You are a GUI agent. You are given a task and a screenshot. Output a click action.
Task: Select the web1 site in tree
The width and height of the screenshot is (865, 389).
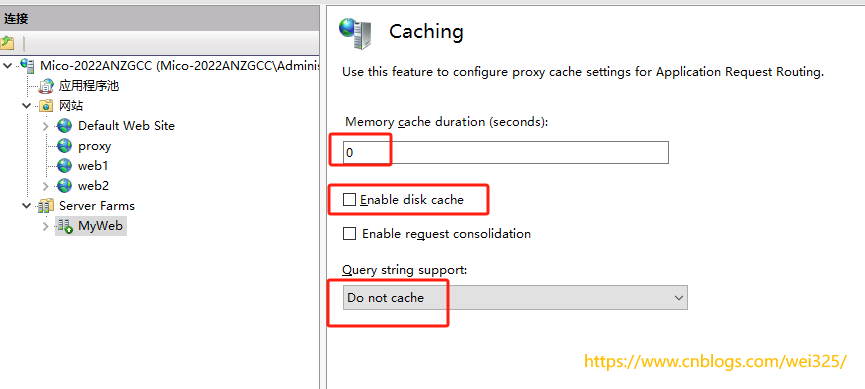[x=93, y=166]
